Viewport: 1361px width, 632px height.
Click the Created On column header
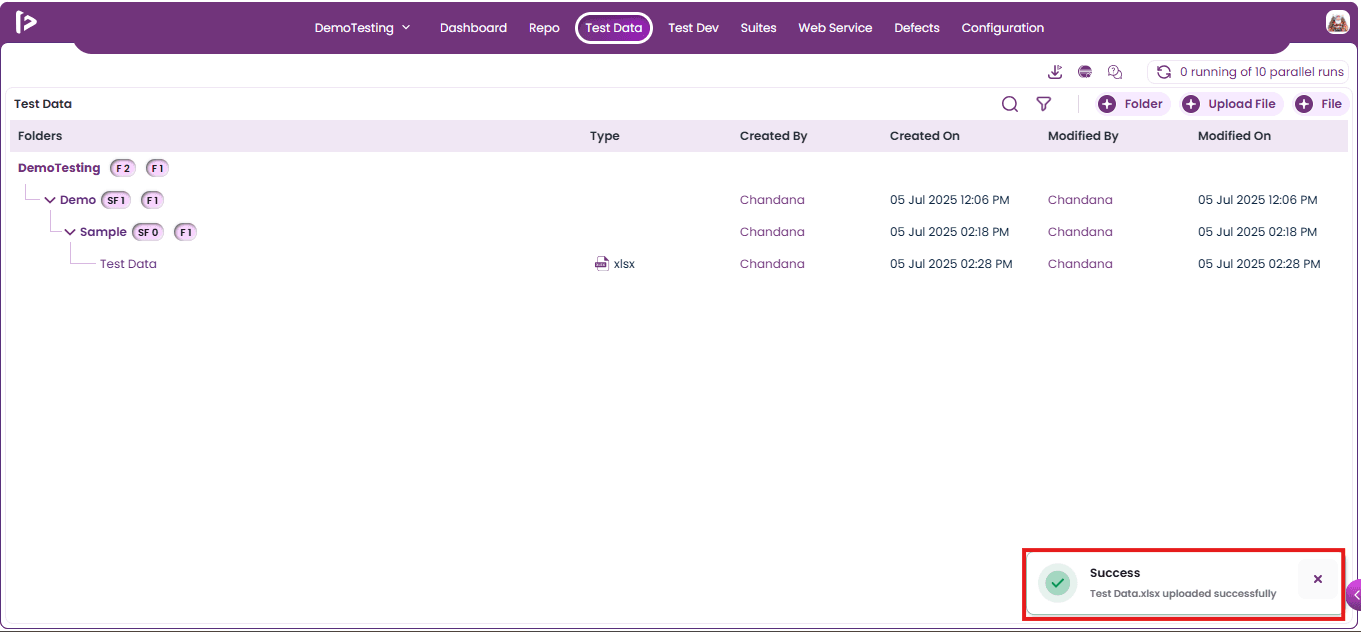pos(925,136)
